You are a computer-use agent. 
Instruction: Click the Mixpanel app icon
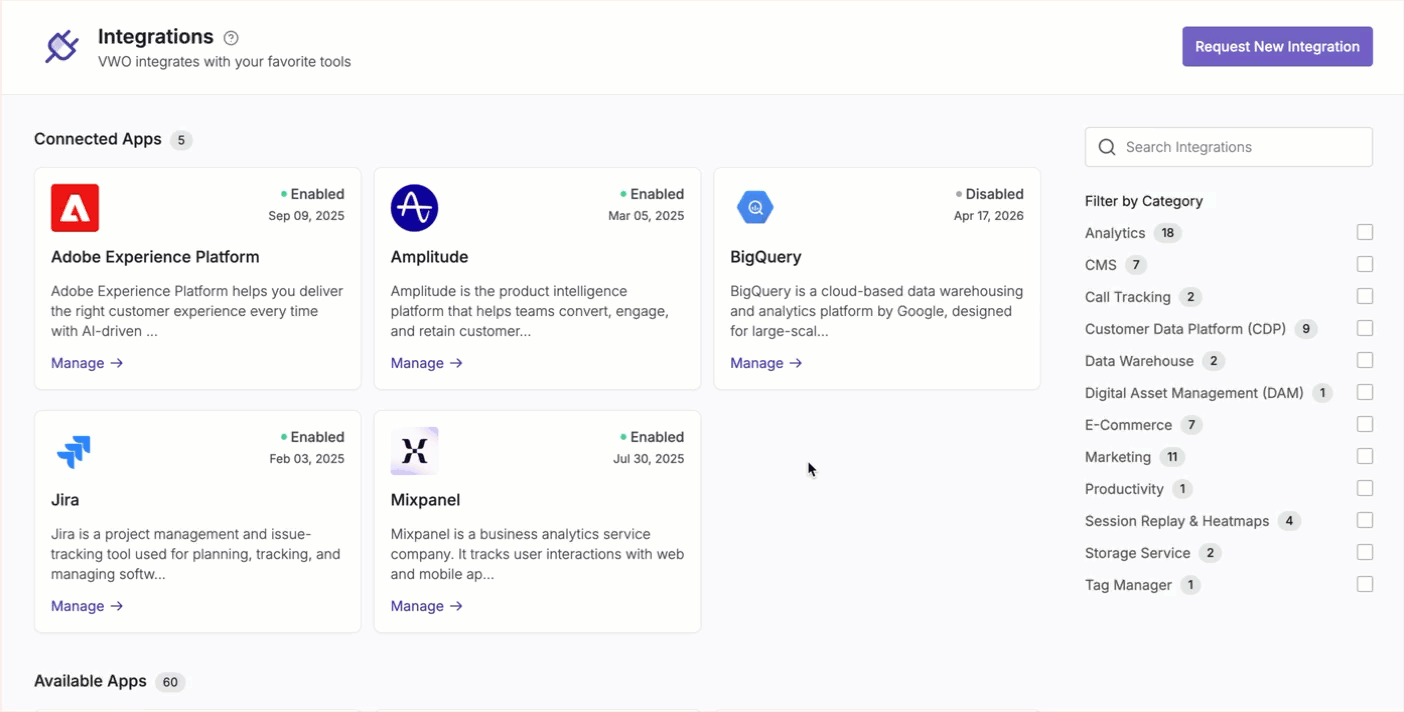414,452
